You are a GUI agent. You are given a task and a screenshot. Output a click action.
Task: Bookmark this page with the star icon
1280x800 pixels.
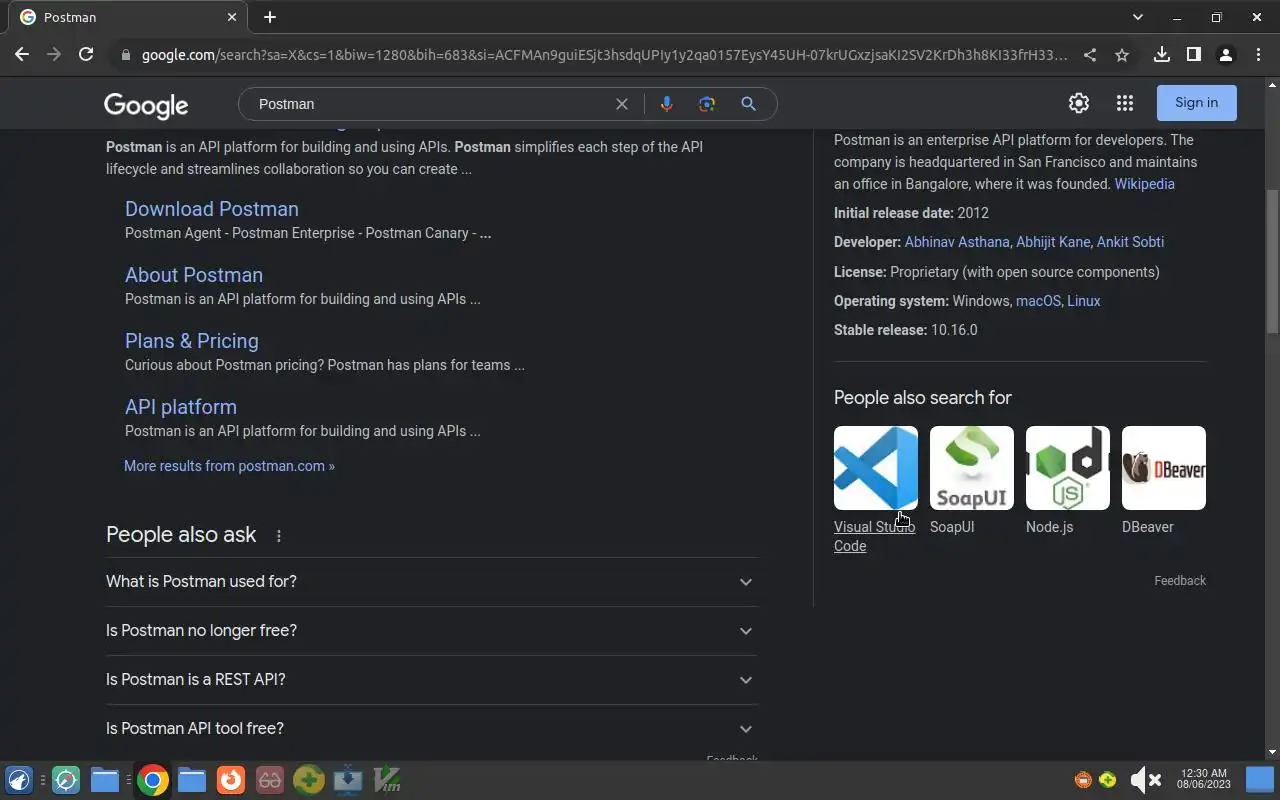tap(1122, 55)
